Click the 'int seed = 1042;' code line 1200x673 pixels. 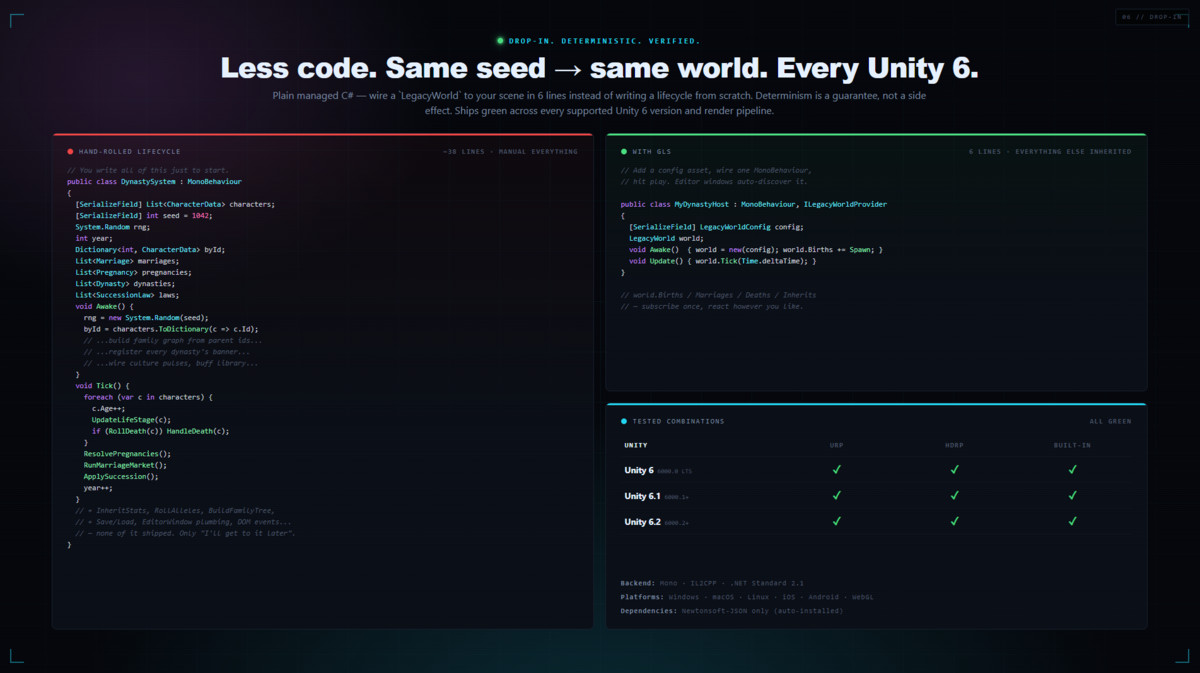coord(144,216)
